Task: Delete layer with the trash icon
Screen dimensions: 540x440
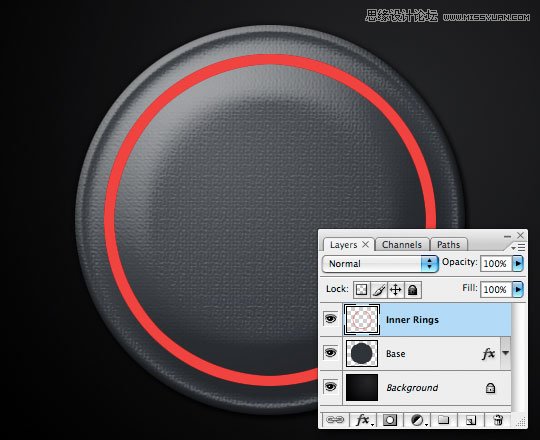Action: coord(498,420)
